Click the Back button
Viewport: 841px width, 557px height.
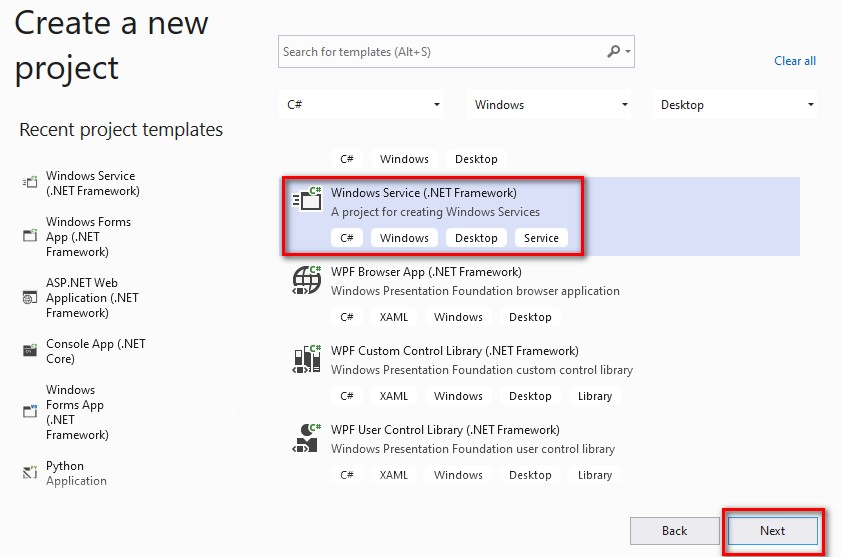pyautogui.click(x=674, y=531)
